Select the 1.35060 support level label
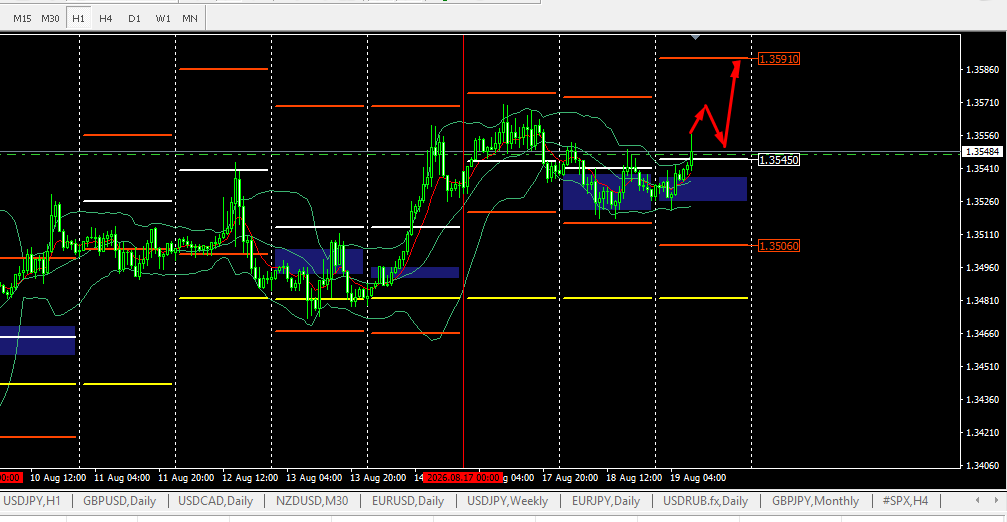 coord(779,246)
